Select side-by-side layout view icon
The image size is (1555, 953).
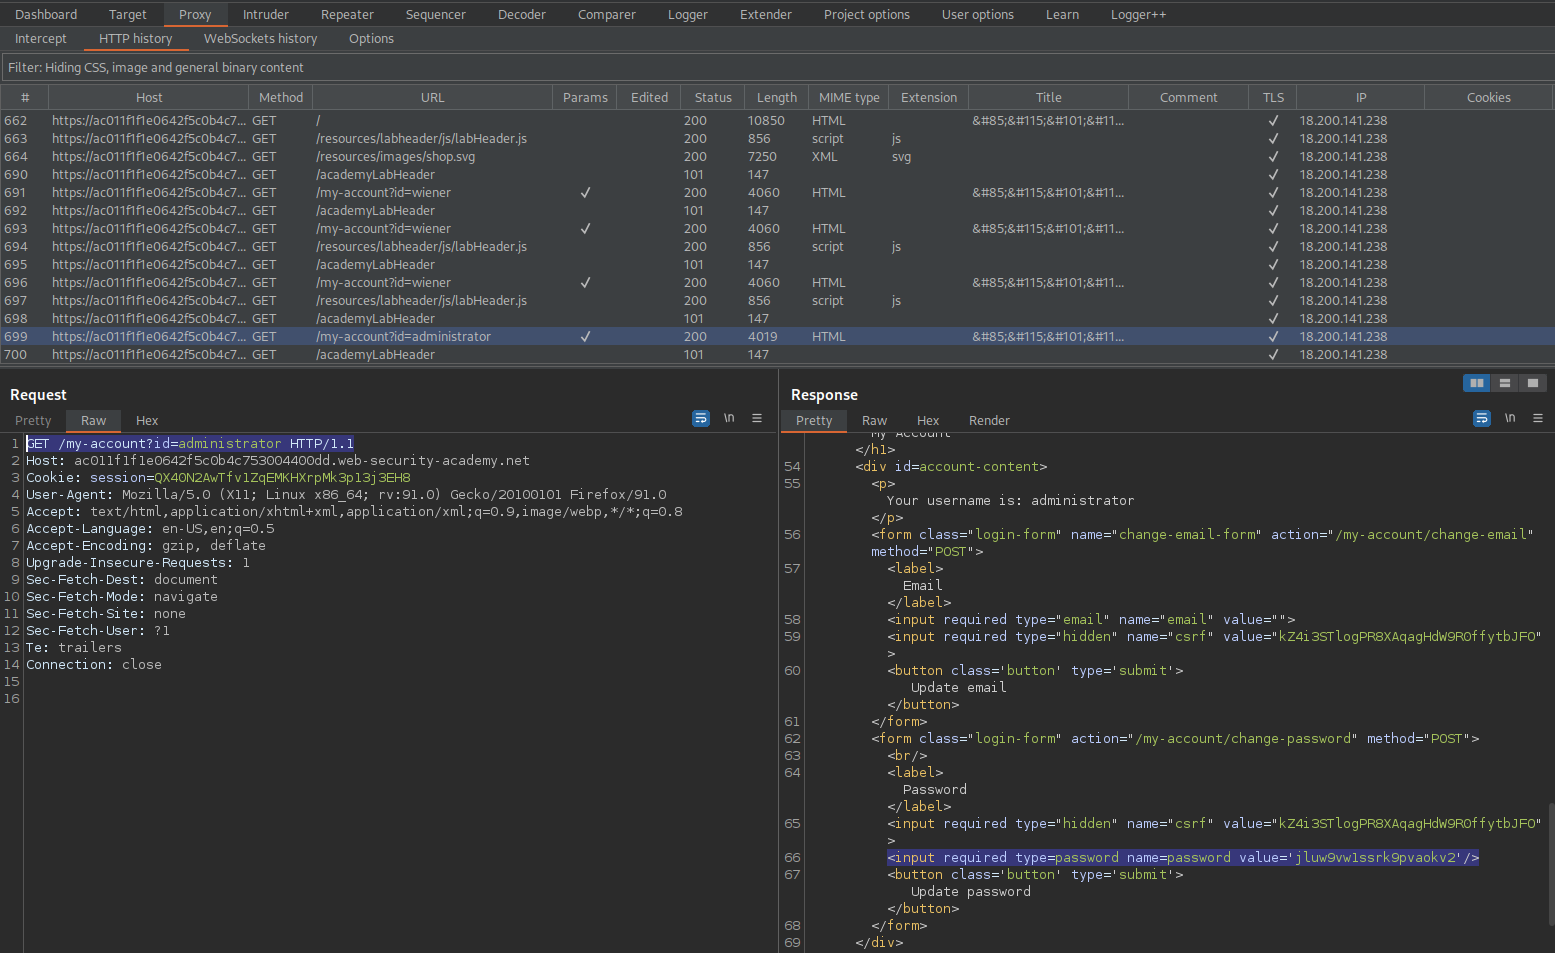(1476, 383)
